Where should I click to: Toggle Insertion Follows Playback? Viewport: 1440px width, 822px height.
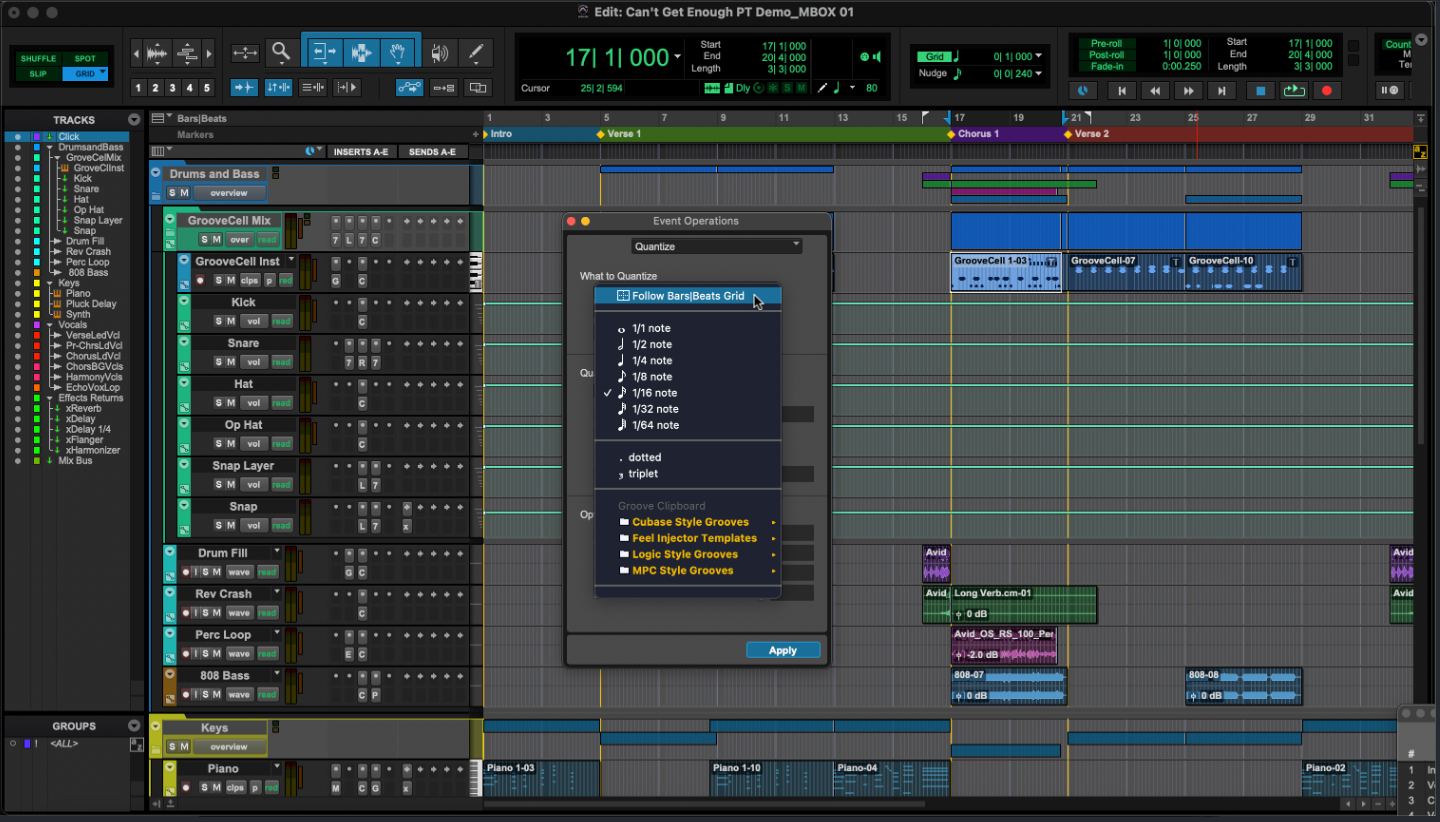click(347, 87)
